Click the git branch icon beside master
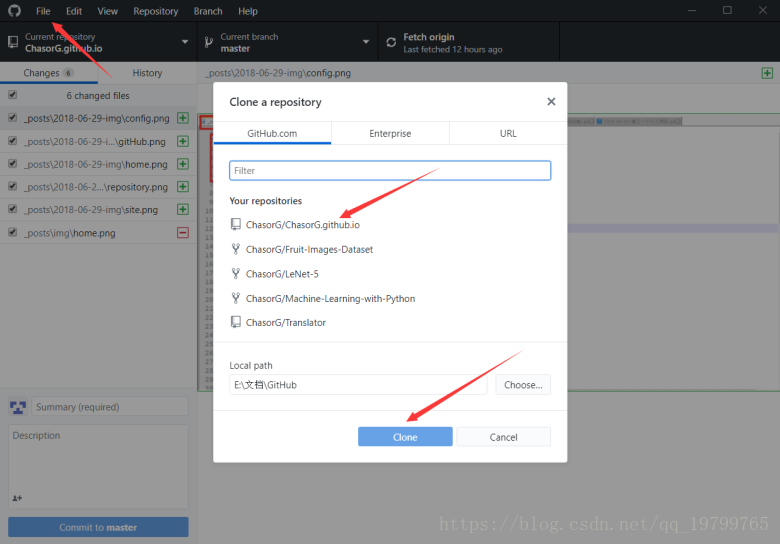The width and height of the screenshot is (780, 544). (209, 42)
